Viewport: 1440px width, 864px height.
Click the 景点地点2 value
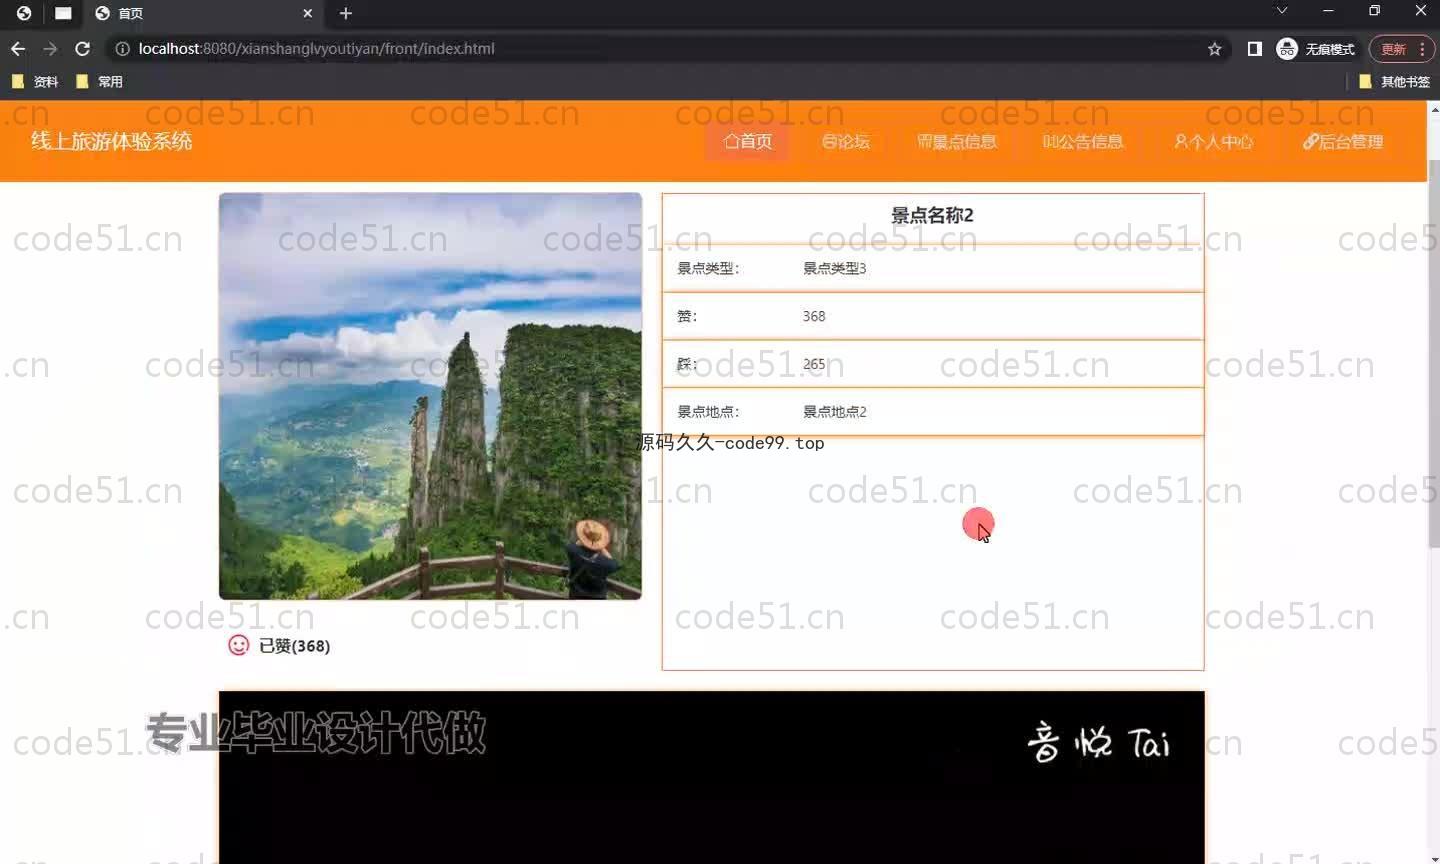tap(834, 411)
